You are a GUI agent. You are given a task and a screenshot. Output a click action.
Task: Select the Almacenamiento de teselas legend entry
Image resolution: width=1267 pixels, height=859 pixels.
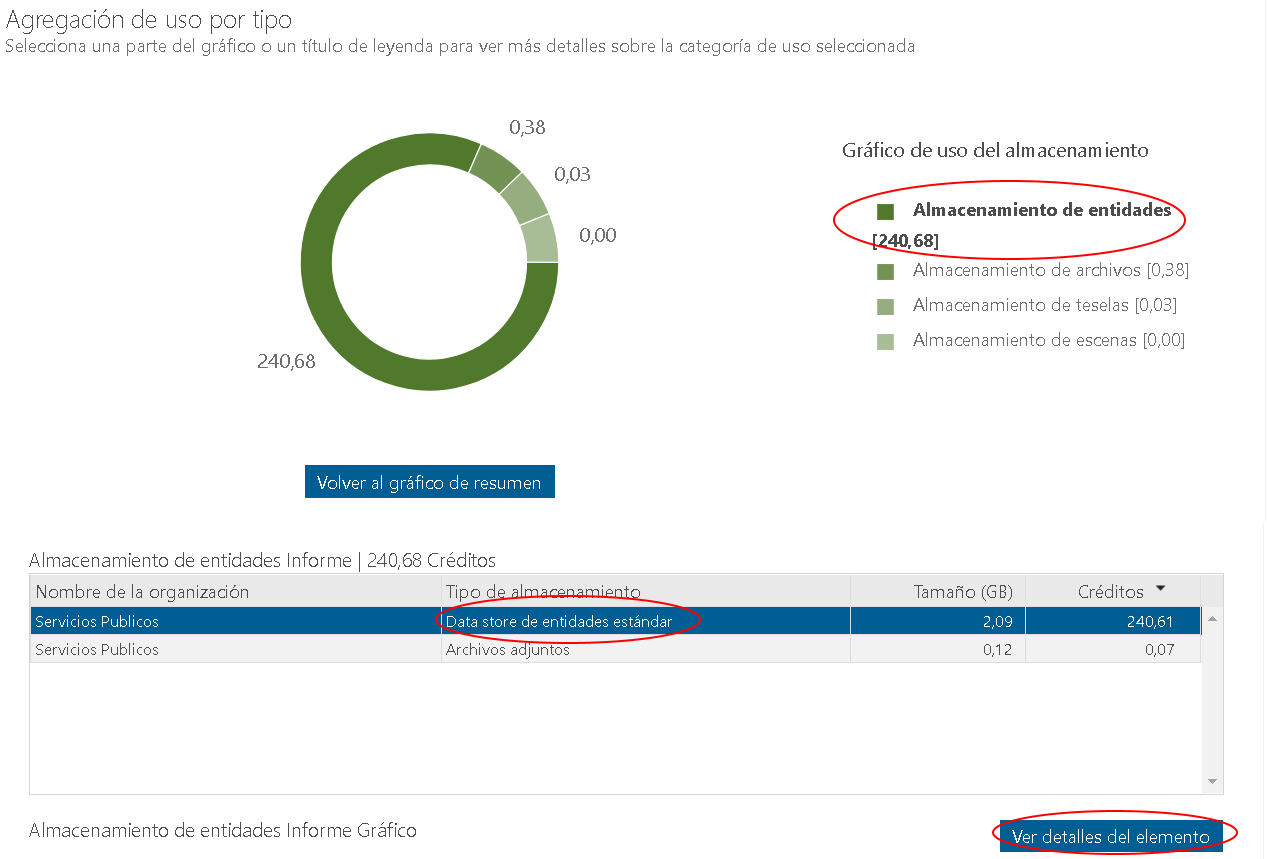click(1040, 305)
